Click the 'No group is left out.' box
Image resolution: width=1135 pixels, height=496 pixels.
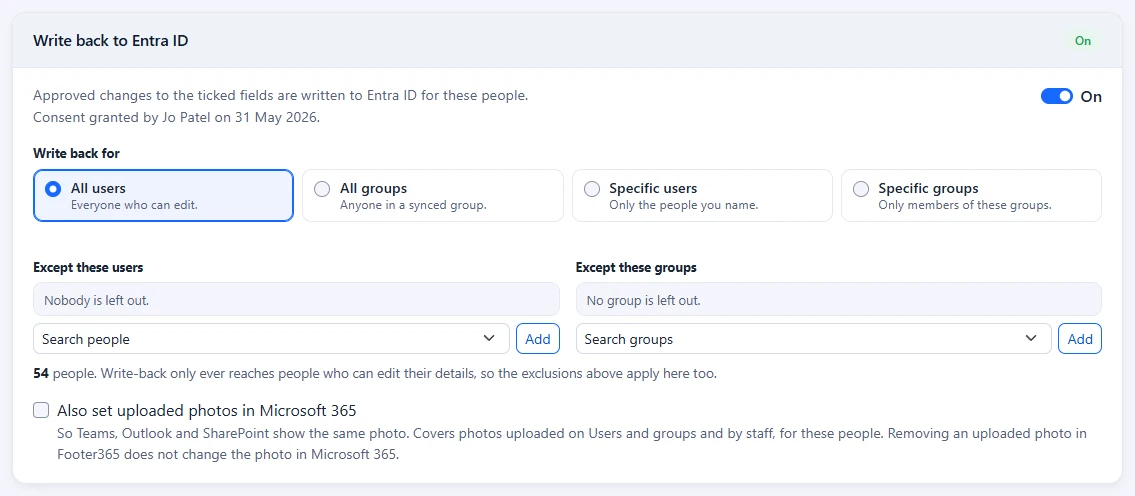tap(839, 299)
